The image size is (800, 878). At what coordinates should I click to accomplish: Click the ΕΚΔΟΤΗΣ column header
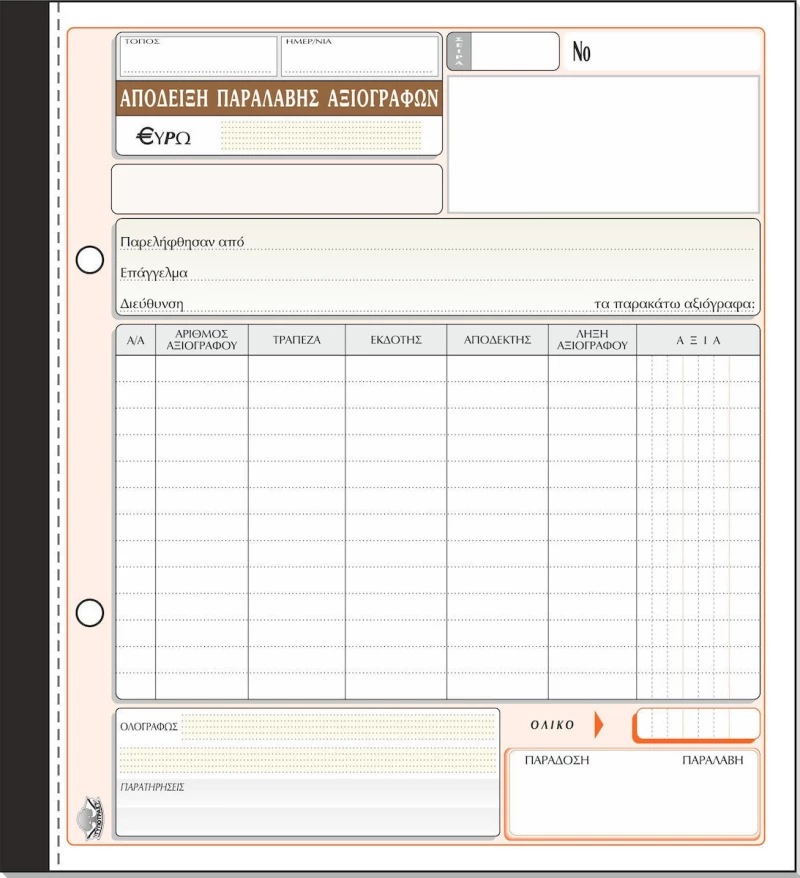point(396,340)
